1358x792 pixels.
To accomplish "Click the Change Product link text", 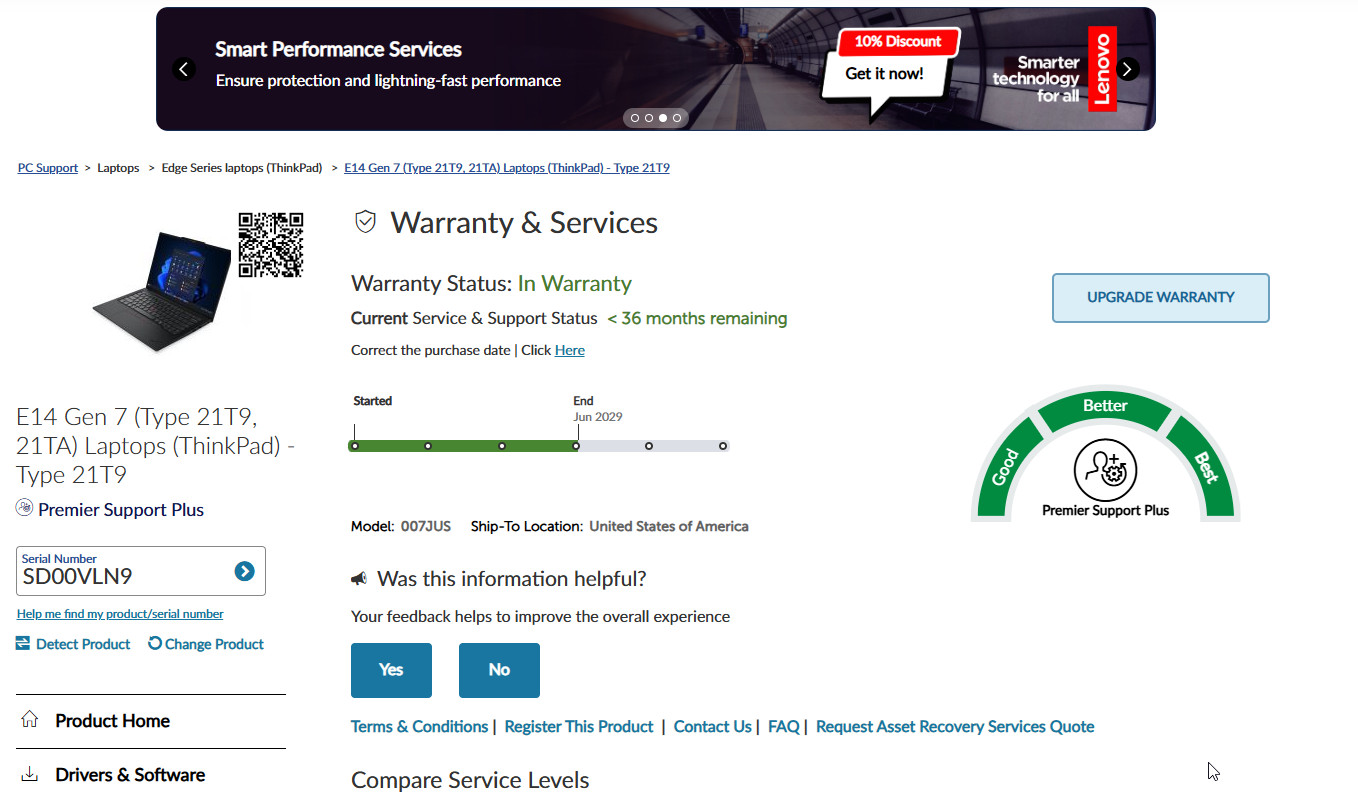I will (214, 644).
